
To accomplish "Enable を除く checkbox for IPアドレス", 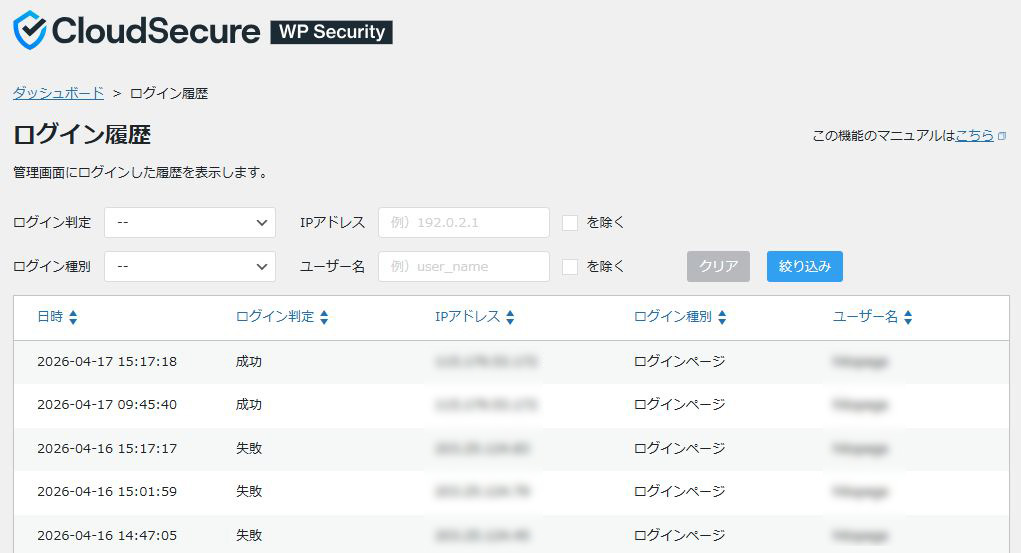I will (570, 223).
